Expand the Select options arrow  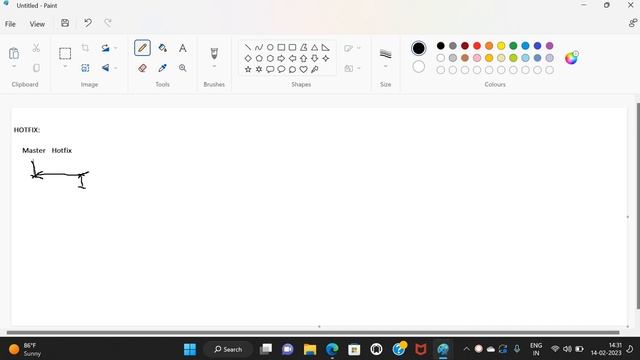[65, 67]
